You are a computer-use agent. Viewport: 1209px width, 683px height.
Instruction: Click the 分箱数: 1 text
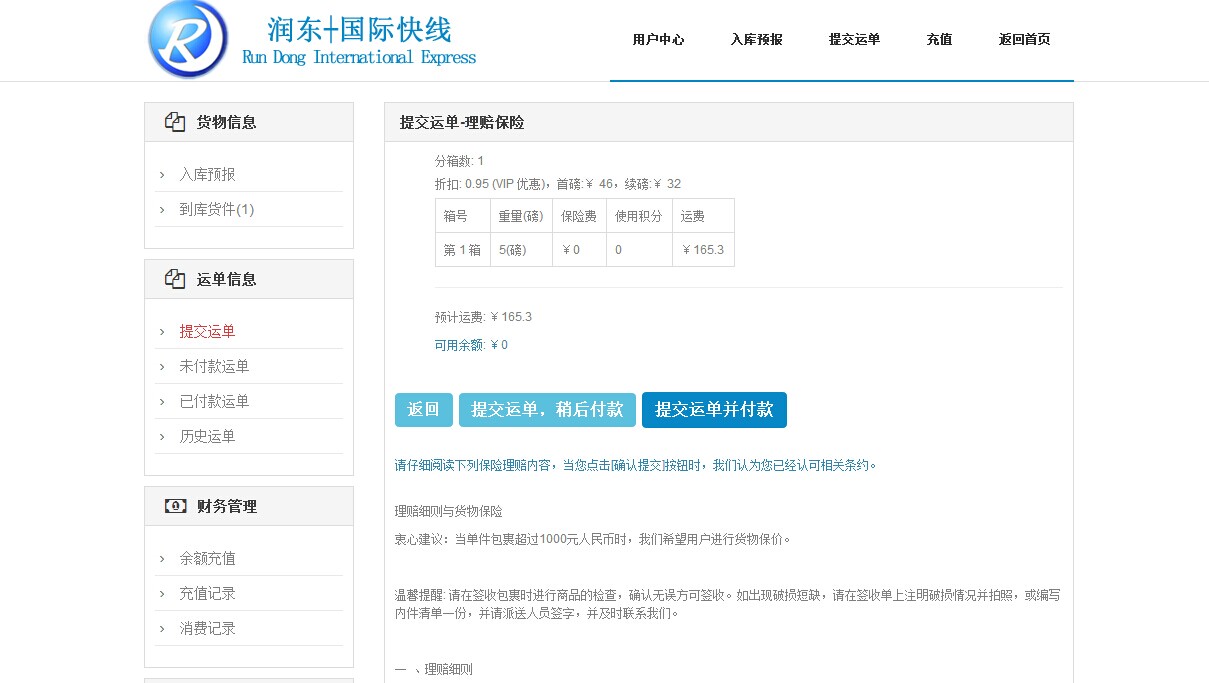pos(459,161)
